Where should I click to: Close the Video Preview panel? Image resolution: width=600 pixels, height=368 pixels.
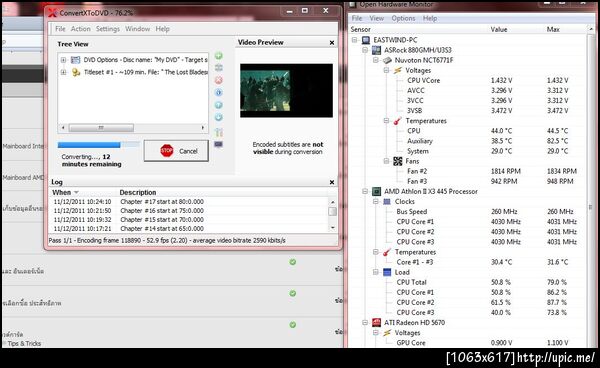[x=332, y=43]
